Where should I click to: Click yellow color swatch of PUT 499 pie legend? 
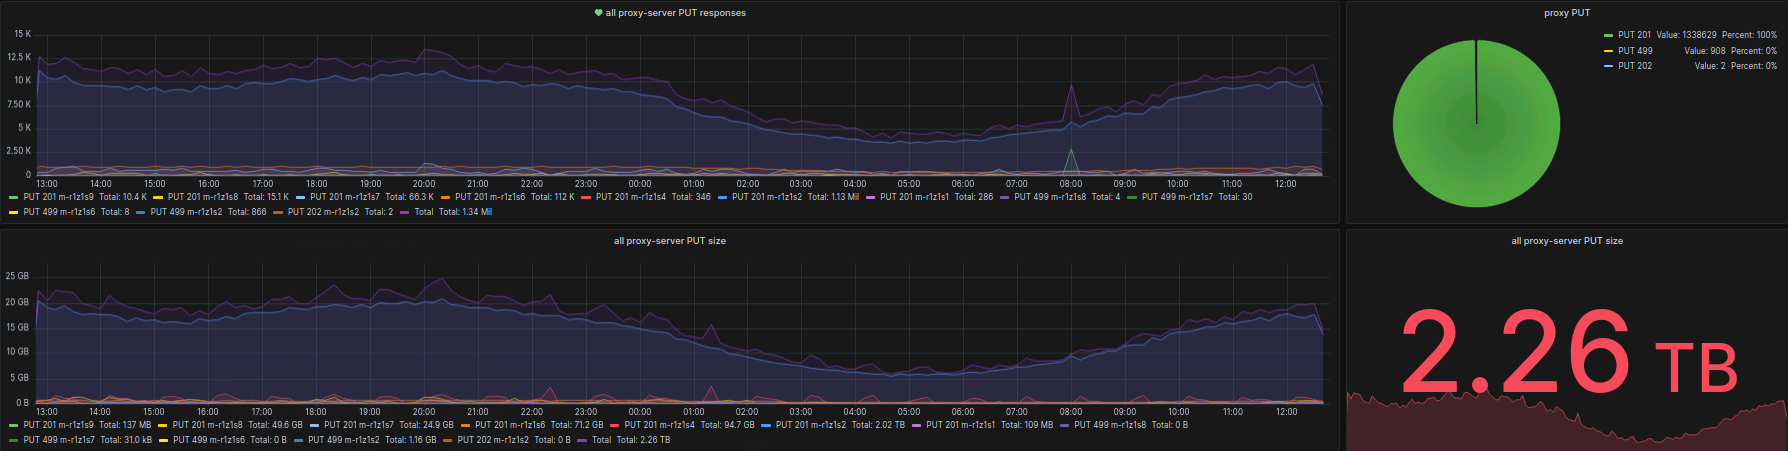[x=1608, y=51]
